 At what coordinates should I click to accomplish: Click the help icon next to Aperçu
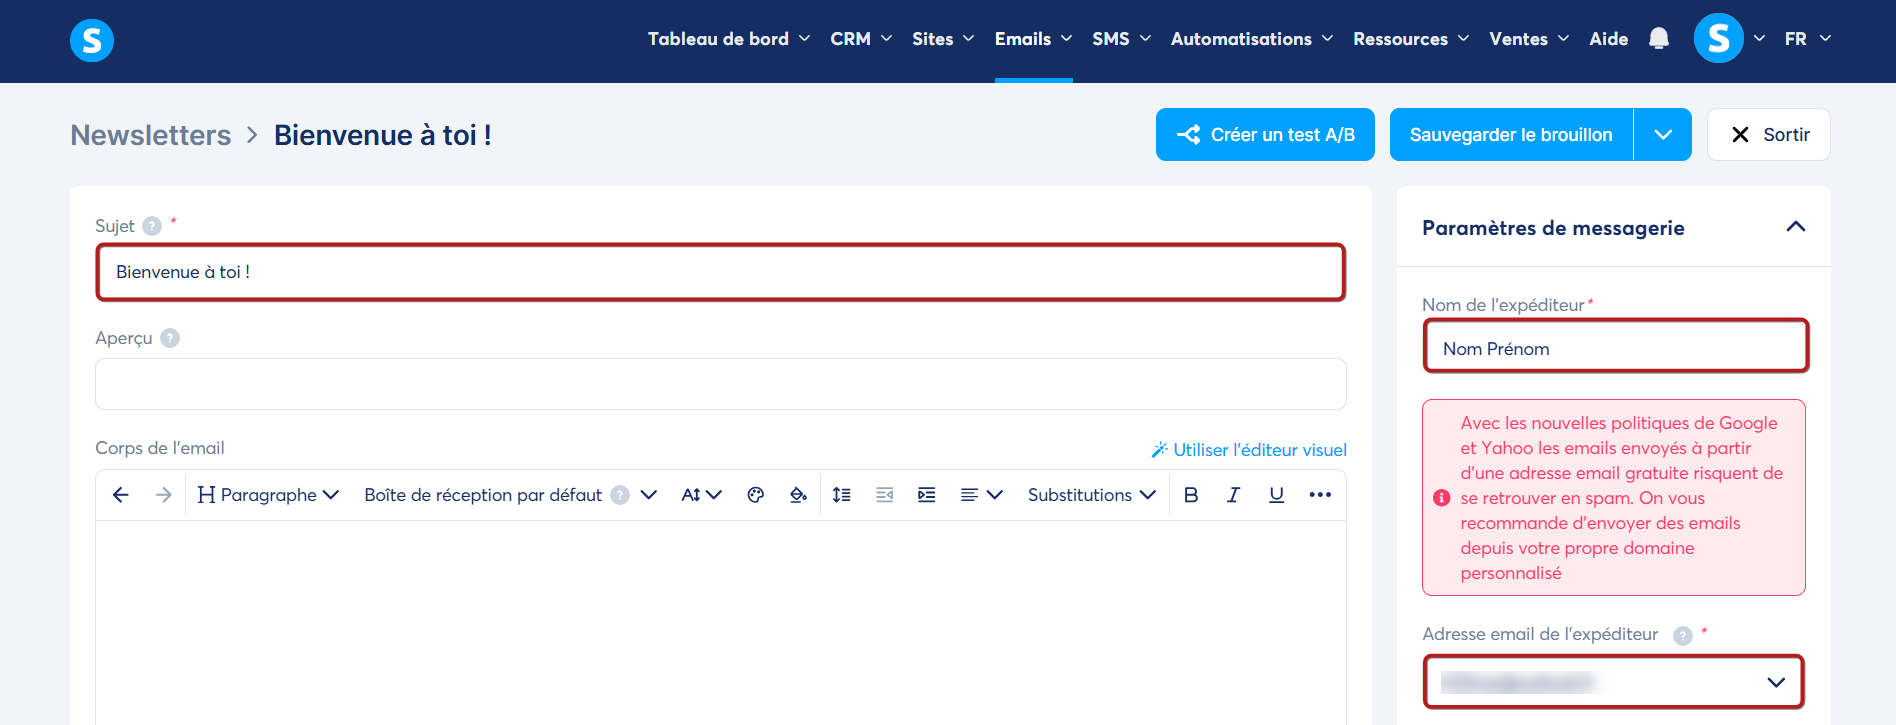(x=170, y=338)
